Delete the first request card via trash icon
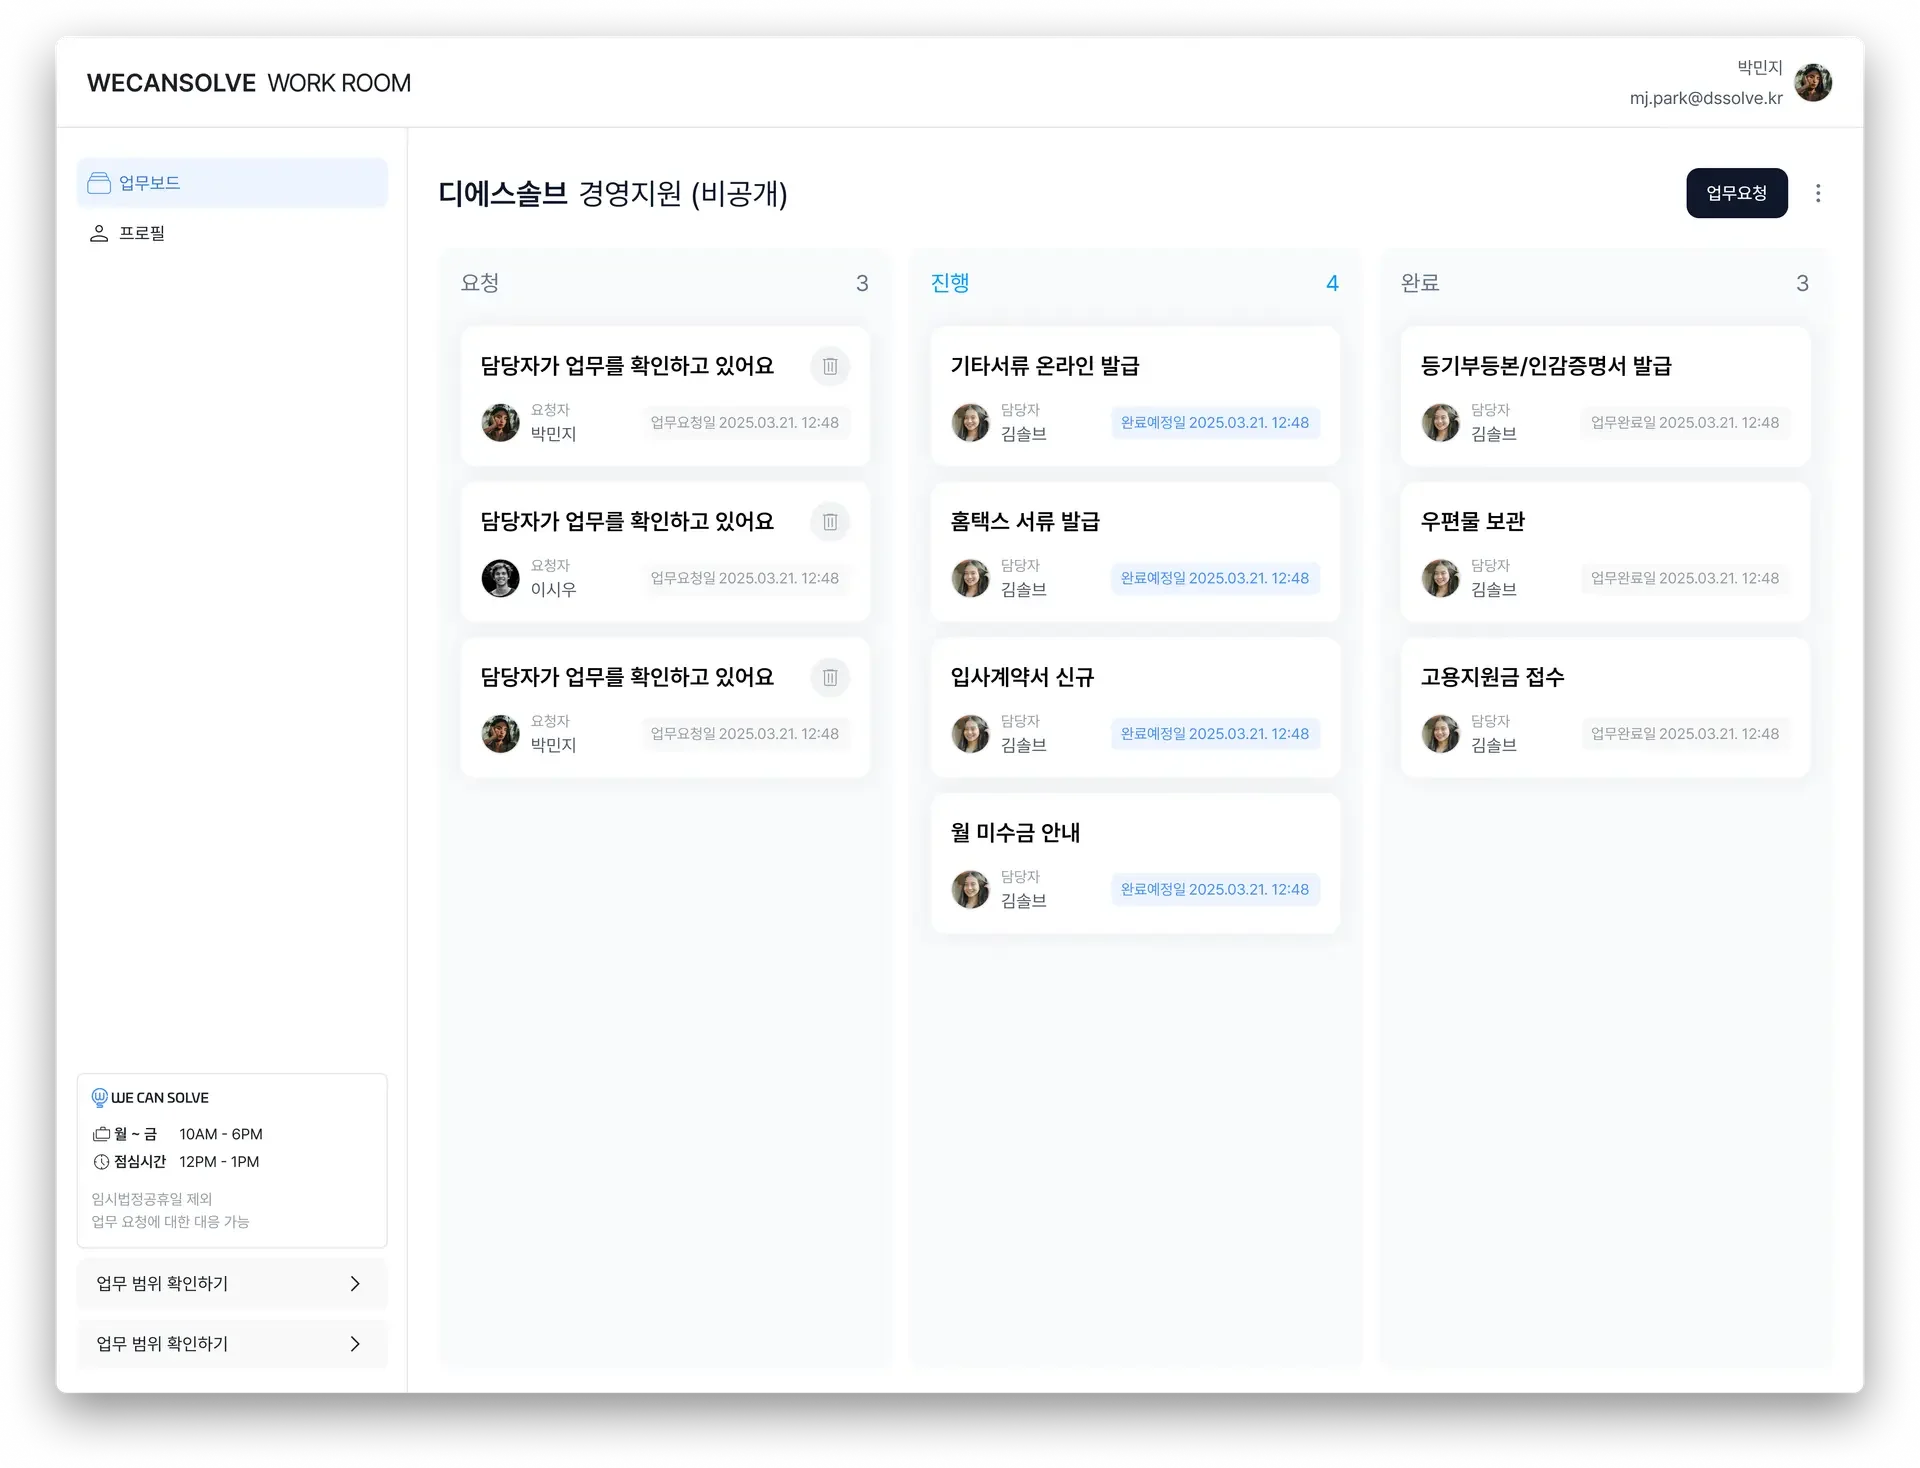1920x1468 pixels. pos(830,366)
